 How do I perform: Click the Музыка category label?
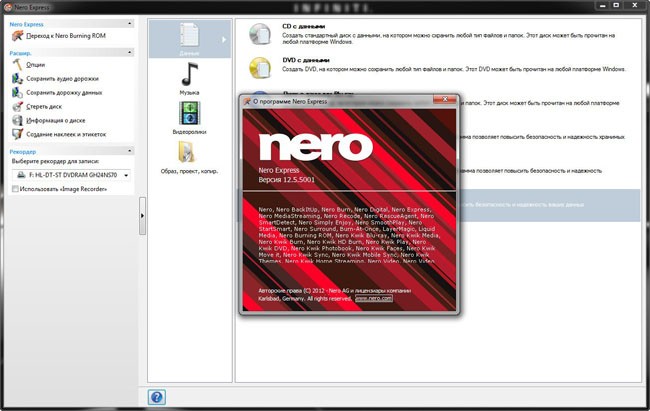click(x=189, y=92)
